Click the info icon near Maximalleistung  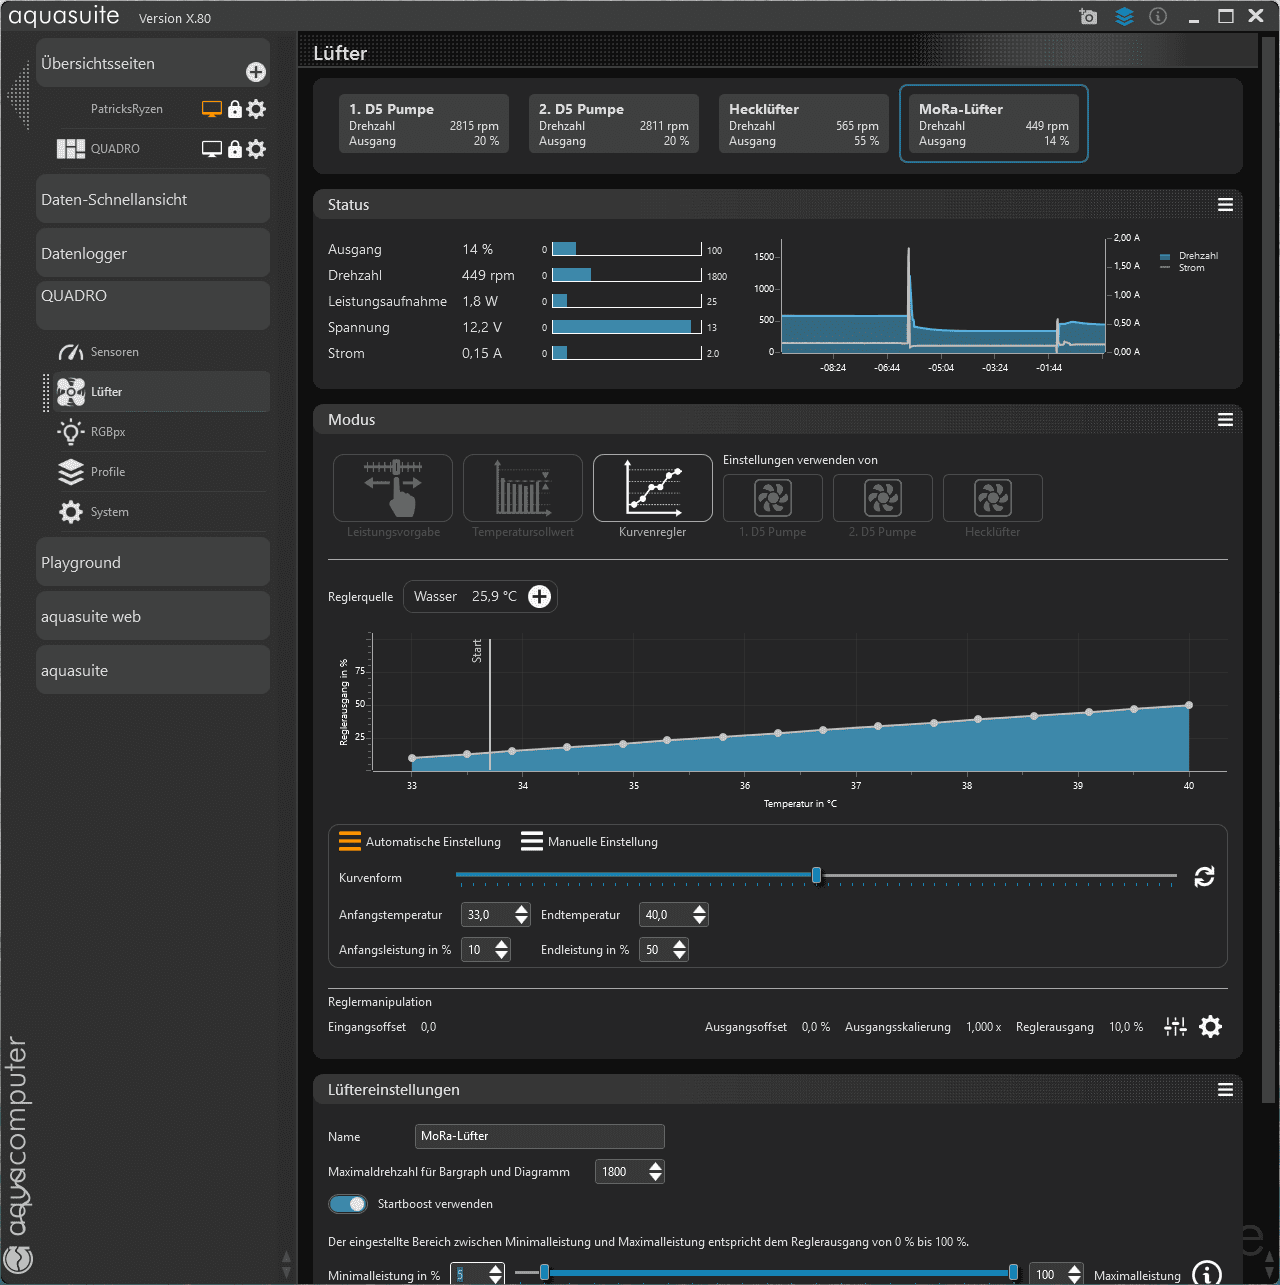(1207, 1275)
